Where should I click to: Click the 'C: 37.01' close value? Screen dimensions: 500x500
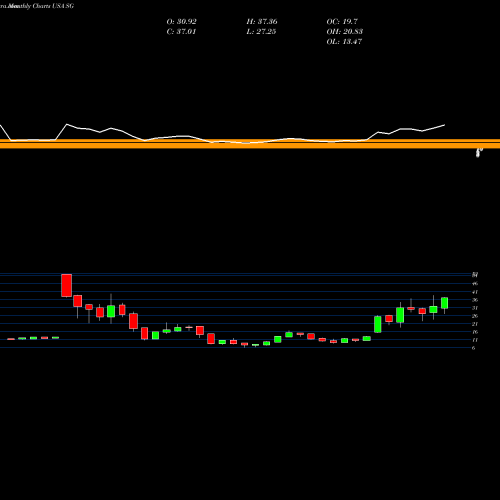pyautogui.click(x=181, y=32)
